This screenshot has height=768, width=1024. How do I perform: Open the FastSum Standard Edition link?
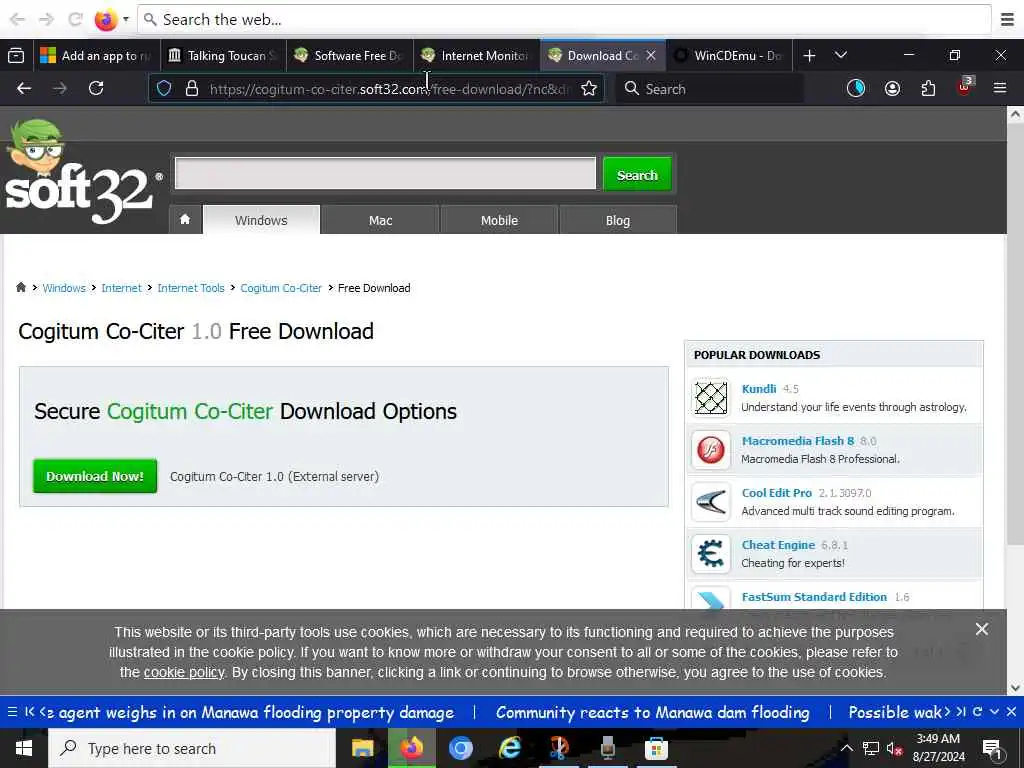814,597
